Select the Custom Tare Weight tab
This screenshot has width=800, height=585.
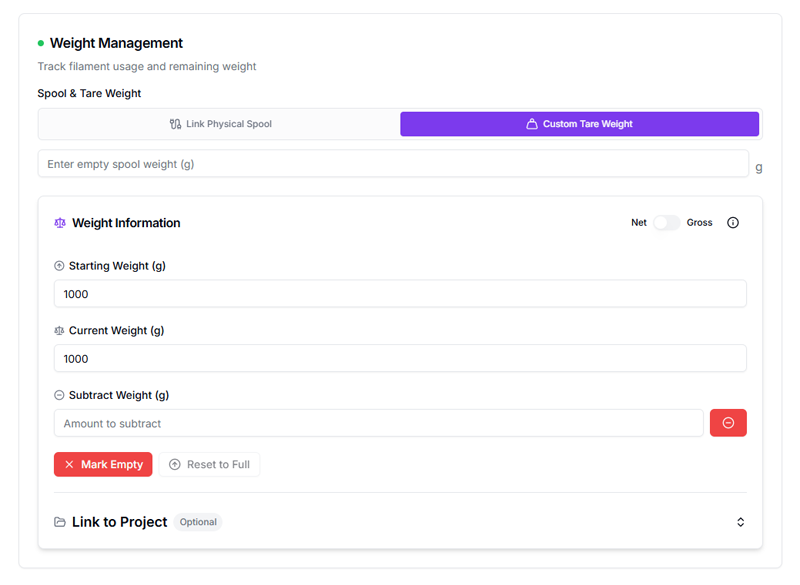580,124
